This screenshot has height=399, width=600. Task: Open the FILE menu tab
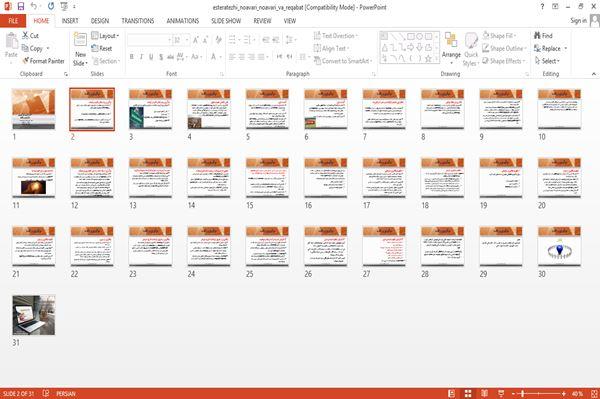click(x=13, y=21)
